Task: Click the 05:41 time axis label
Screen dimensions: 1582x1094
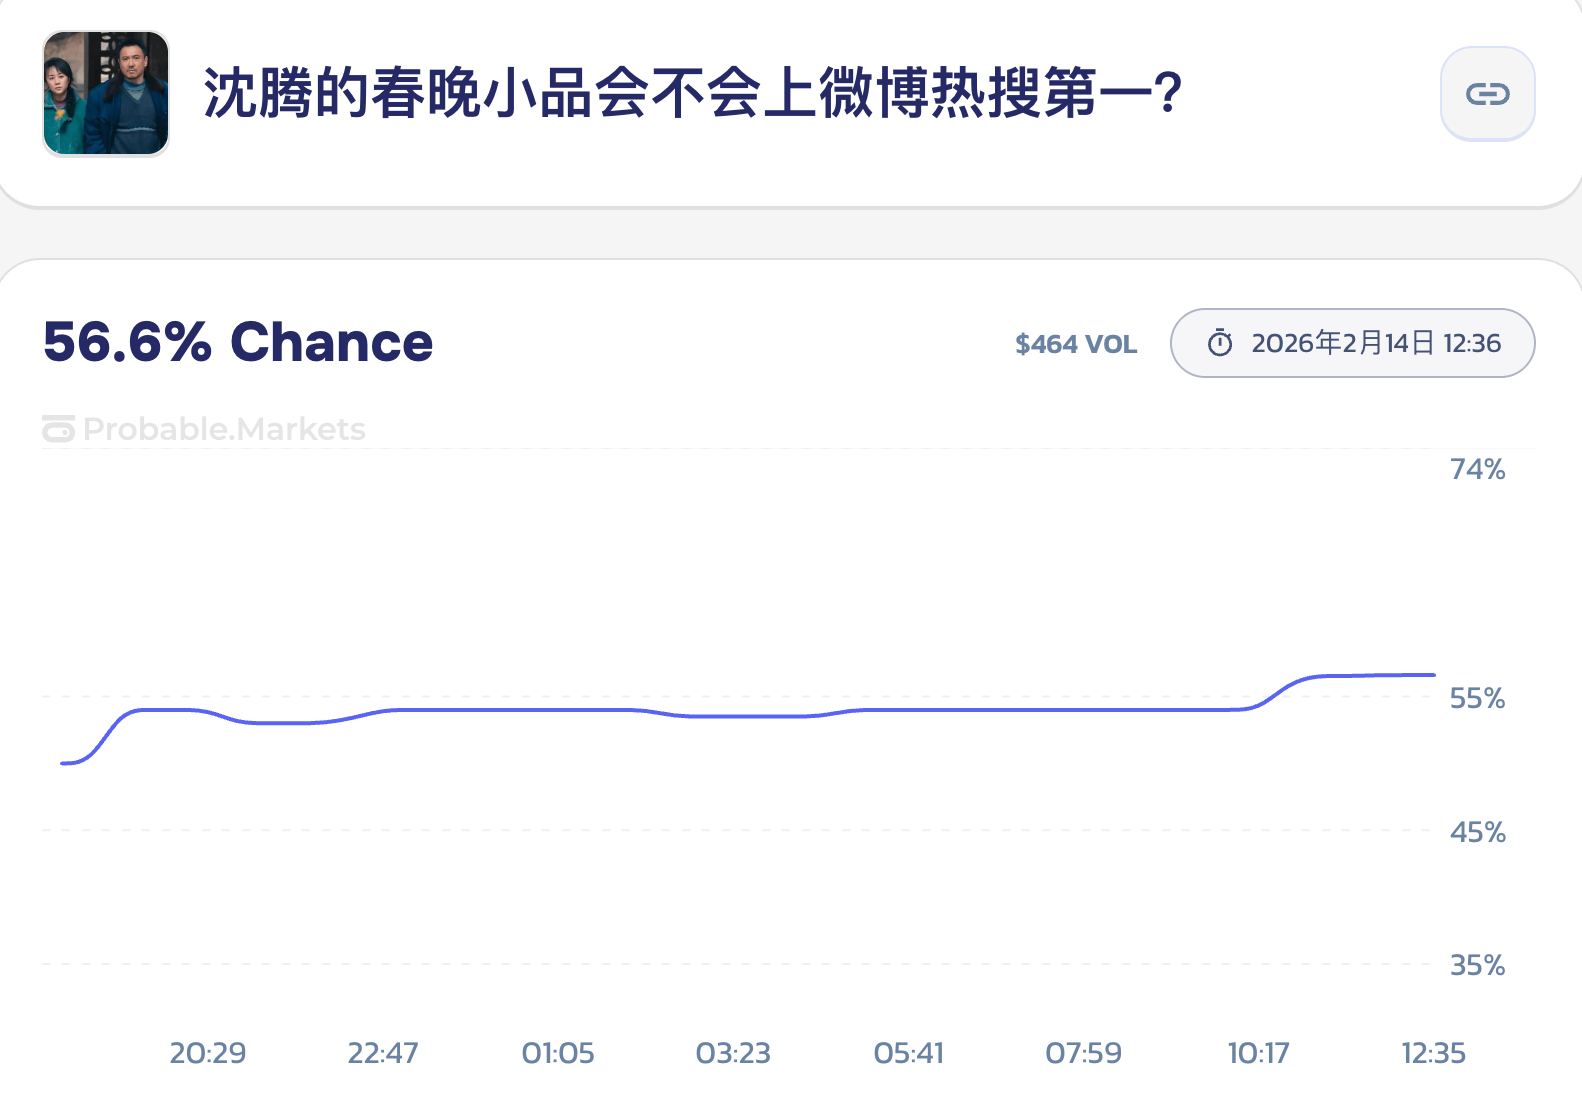Action: tap(909, 1053)
